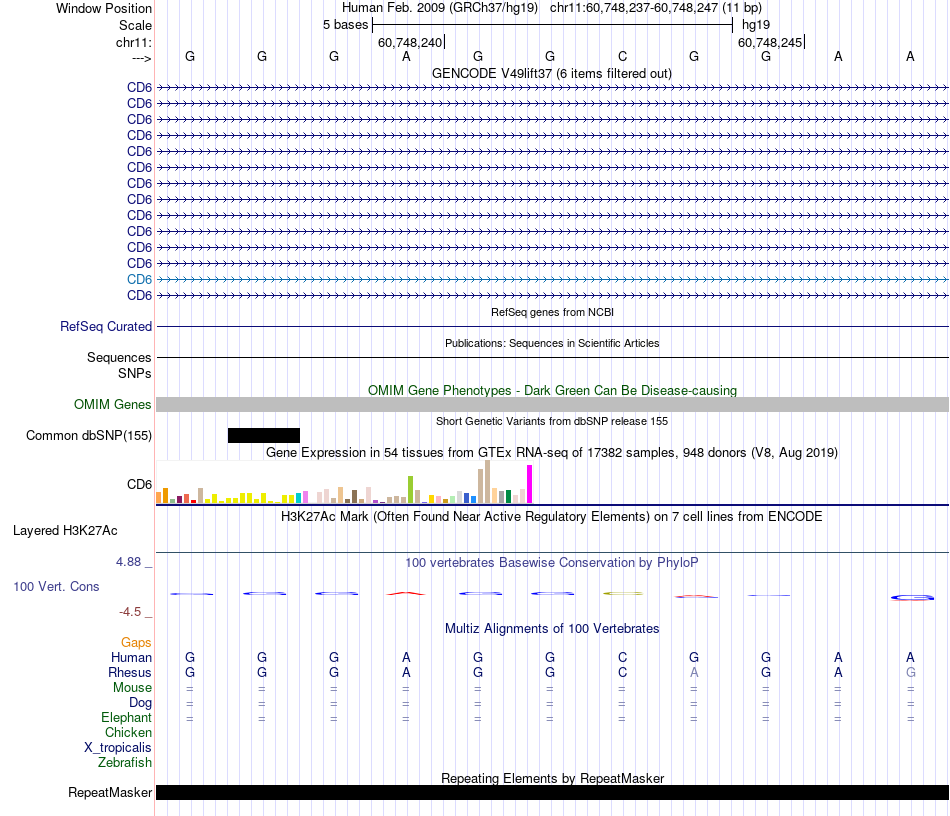Click the yellow PhyloP logo under base C

[623, 594]
